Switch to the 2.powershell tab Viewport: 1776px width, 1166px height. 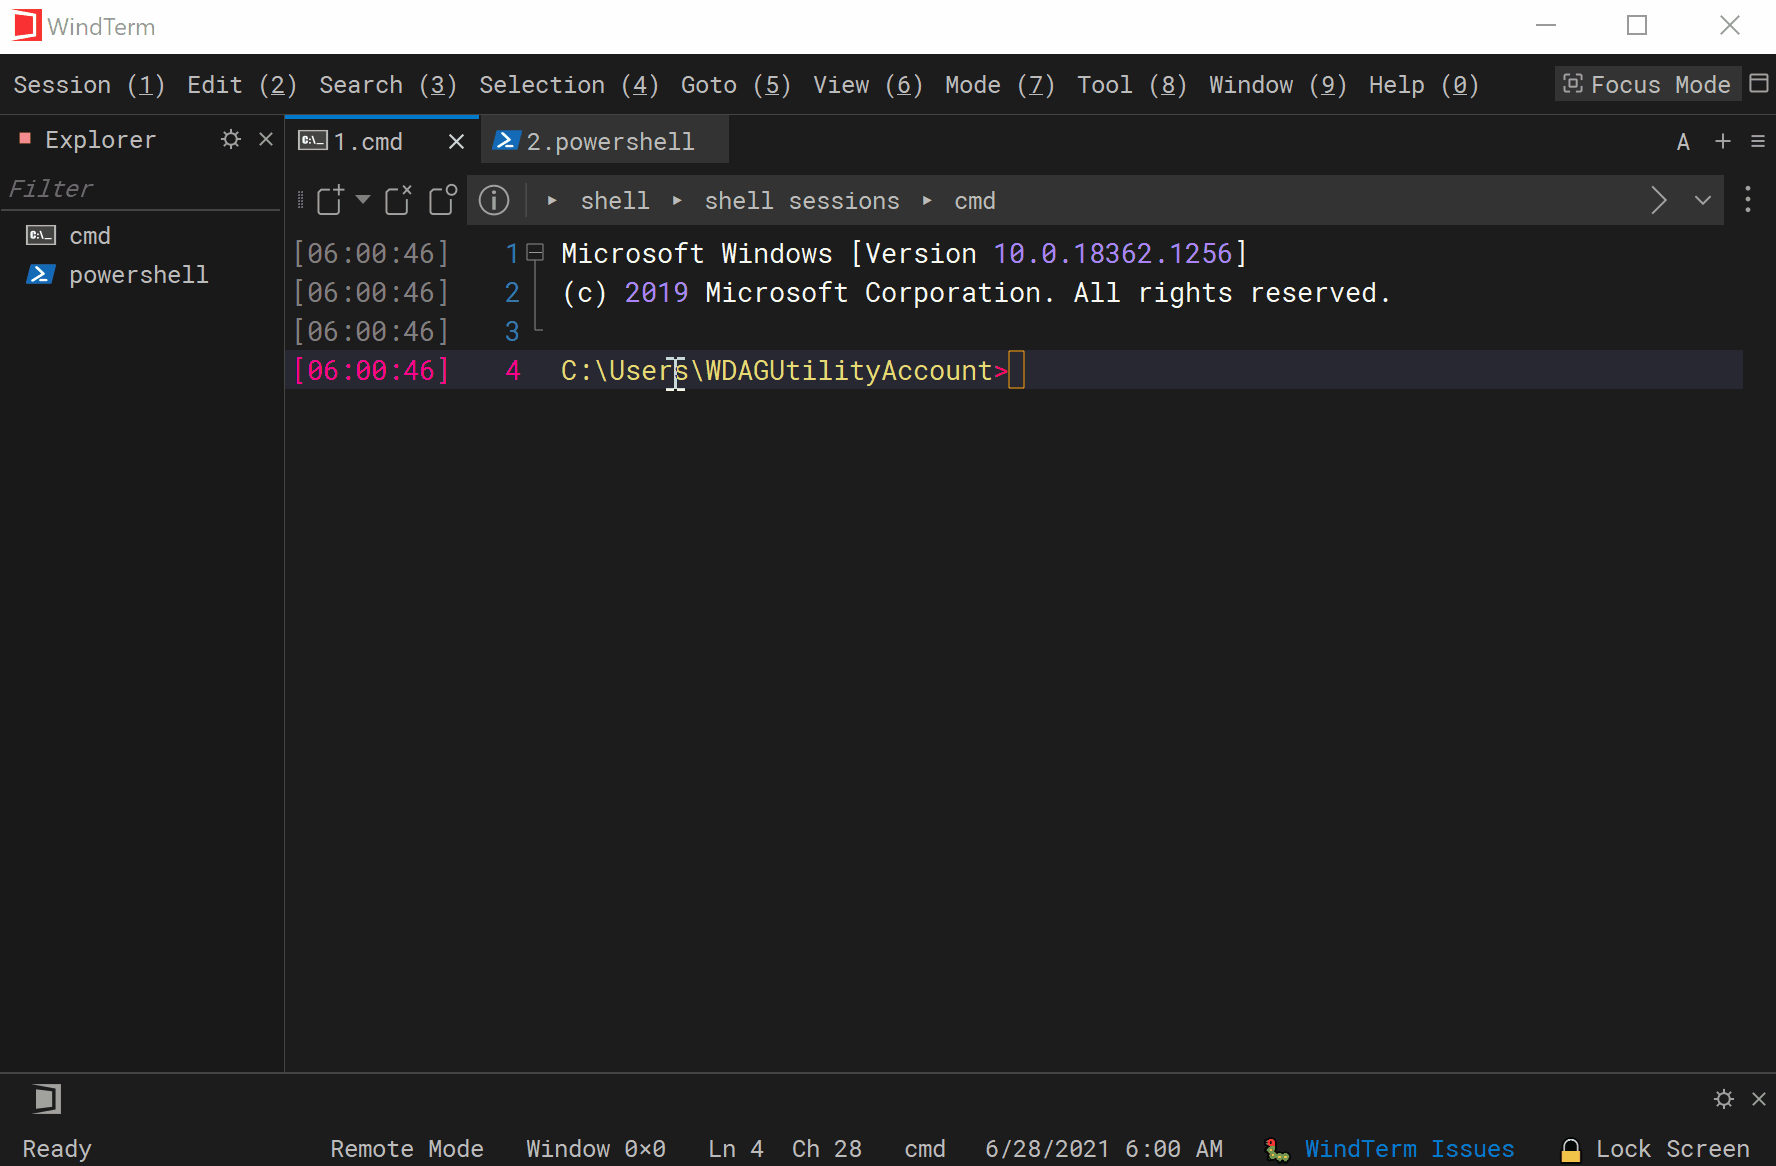pyautogui.click(x=606, y=142)
